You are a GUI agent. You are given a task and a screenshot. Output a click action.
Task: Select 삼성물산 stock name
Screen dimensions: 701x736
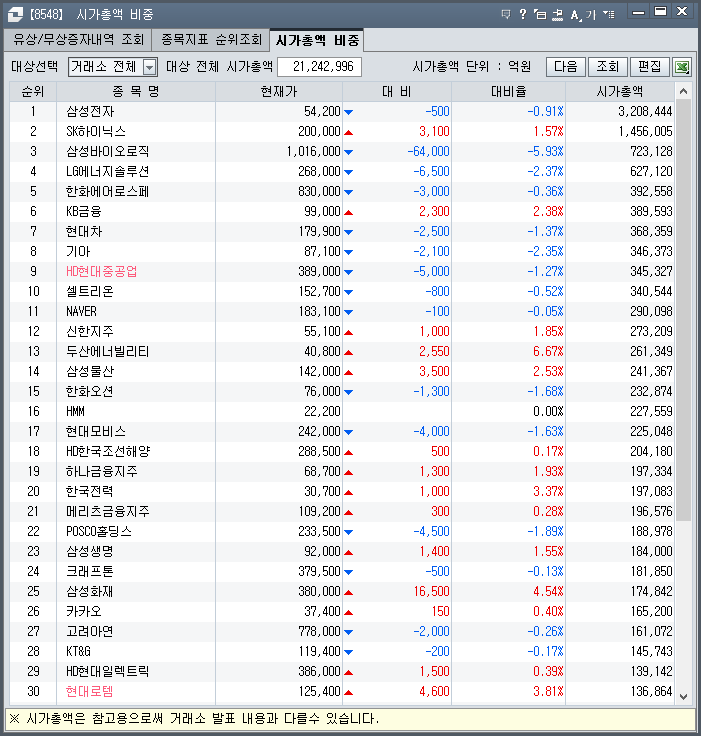[90, 371]
